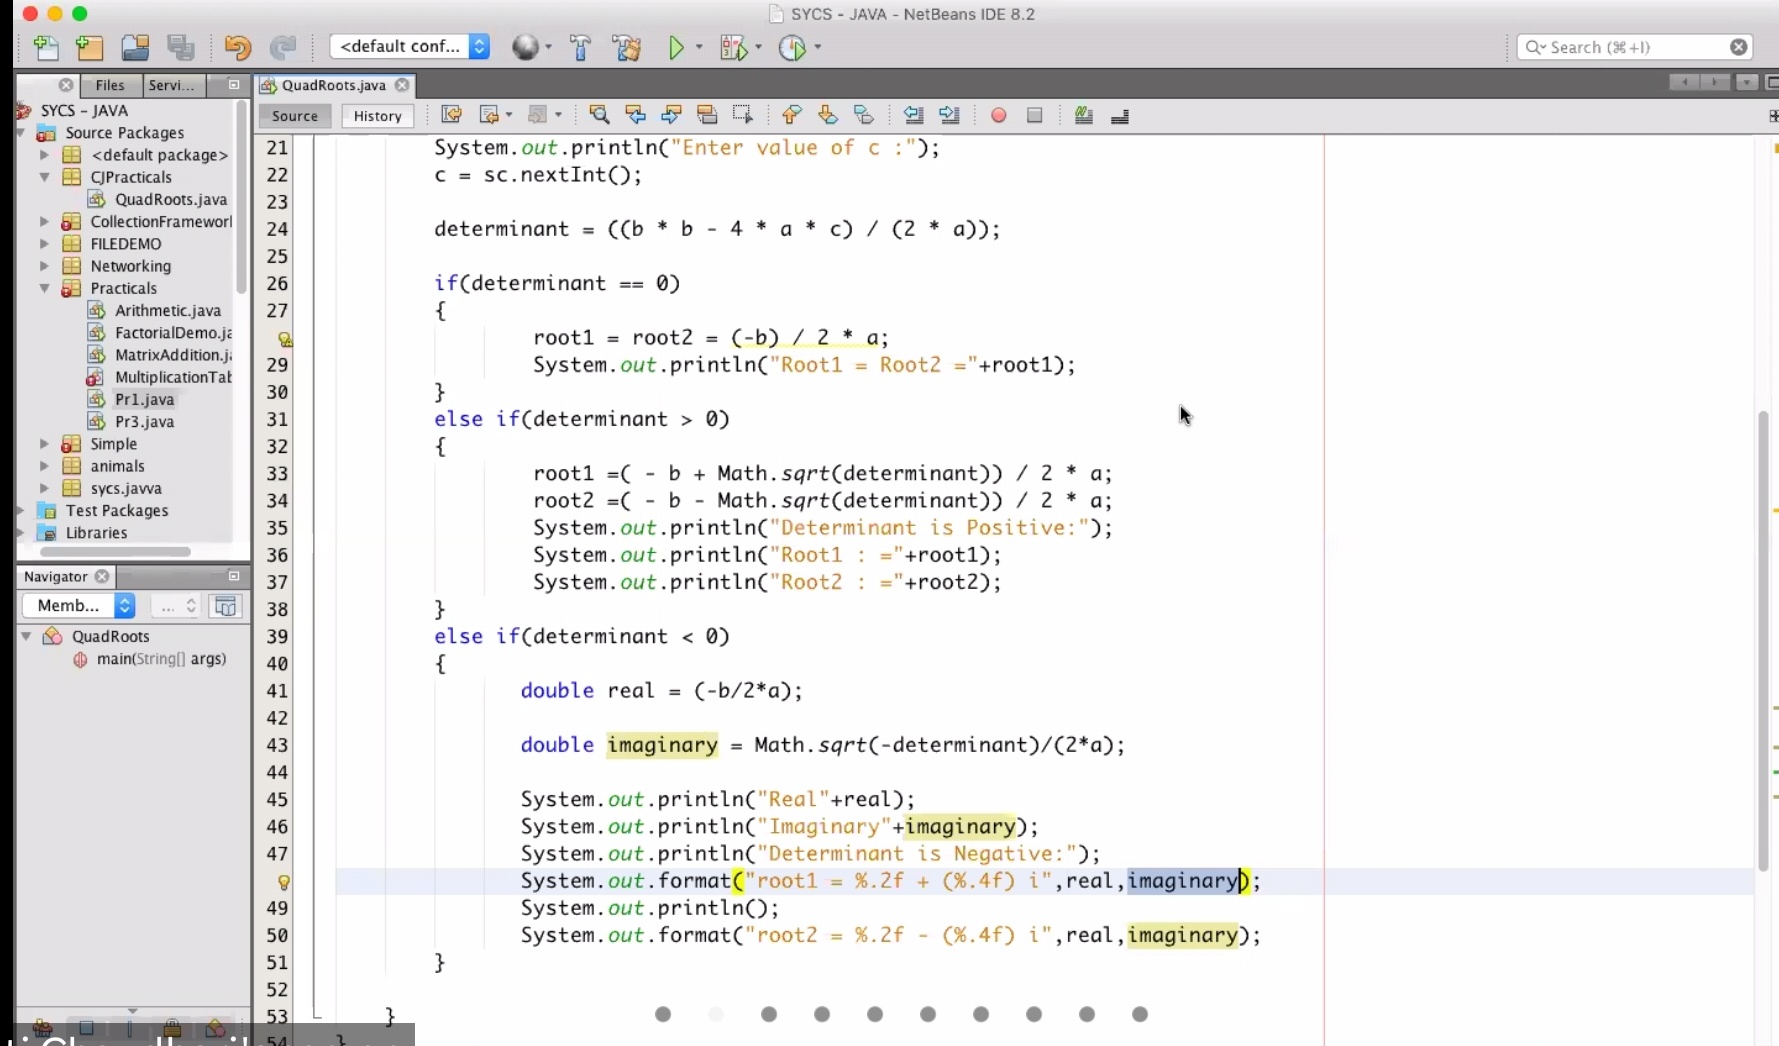The image size is (1779, 1046).
Task: Switch to the Files tab
Action: coord(110,85)
